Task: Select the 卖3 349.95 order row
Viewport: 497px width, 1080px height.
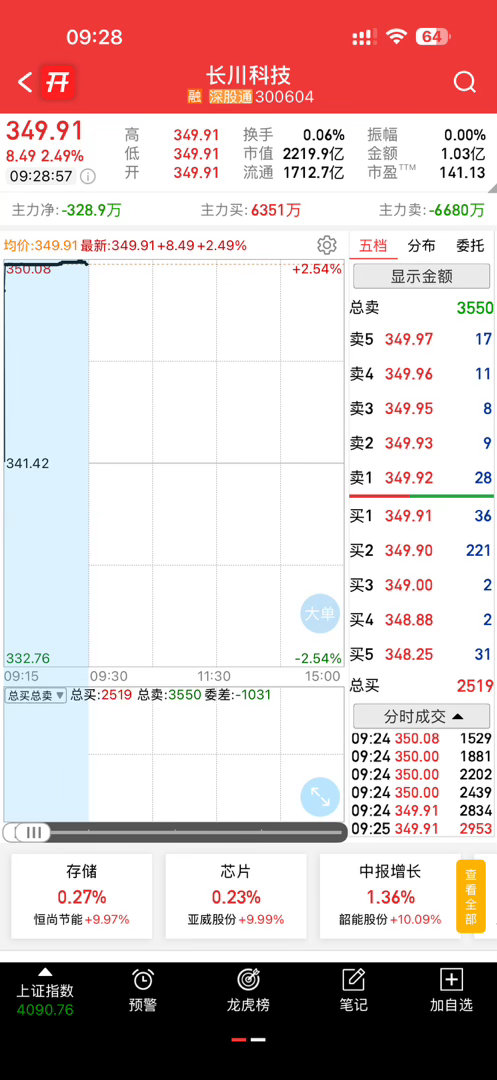Action: coord(421,408)
